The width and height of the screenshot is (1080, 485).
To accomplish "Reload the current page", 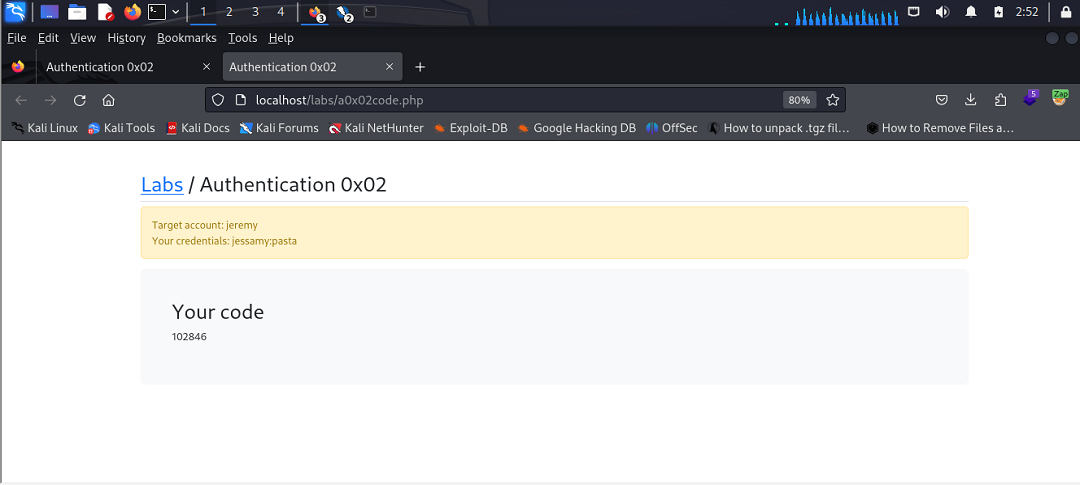I will 79,100.
